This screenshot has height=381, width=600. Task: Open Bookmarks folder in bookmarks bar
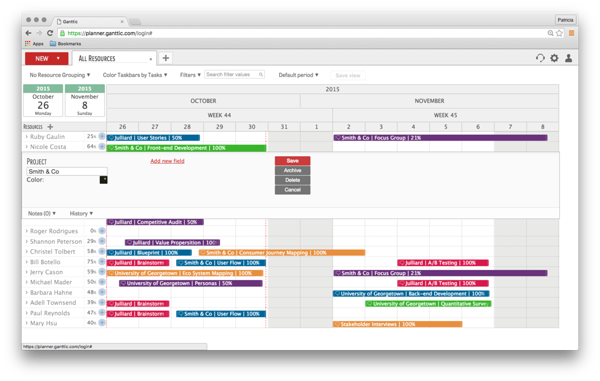pyautogui.click(x=65, y=44)
